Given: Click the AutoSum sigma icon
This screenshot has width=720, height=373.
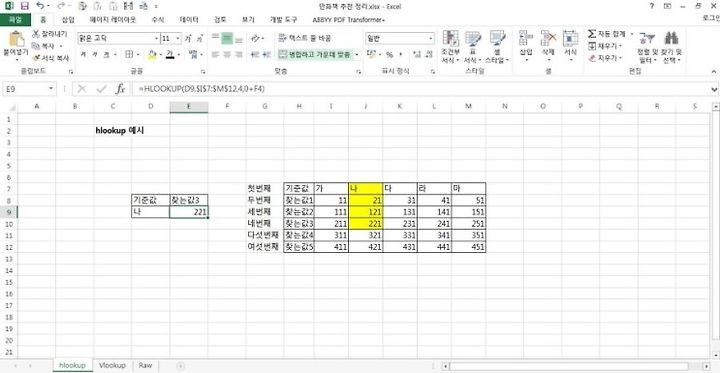Looking at the screenshot, I should [592, 34].
